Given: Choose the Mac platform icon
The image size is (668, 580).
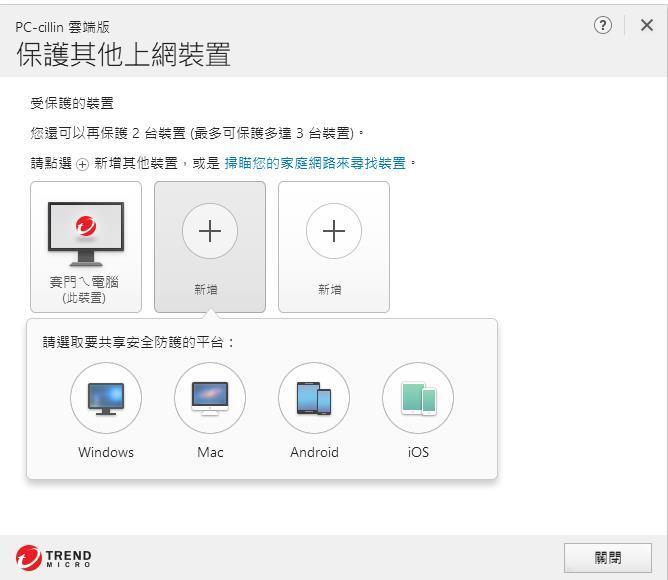Looking at the screenshot, I should coord(210,398).
